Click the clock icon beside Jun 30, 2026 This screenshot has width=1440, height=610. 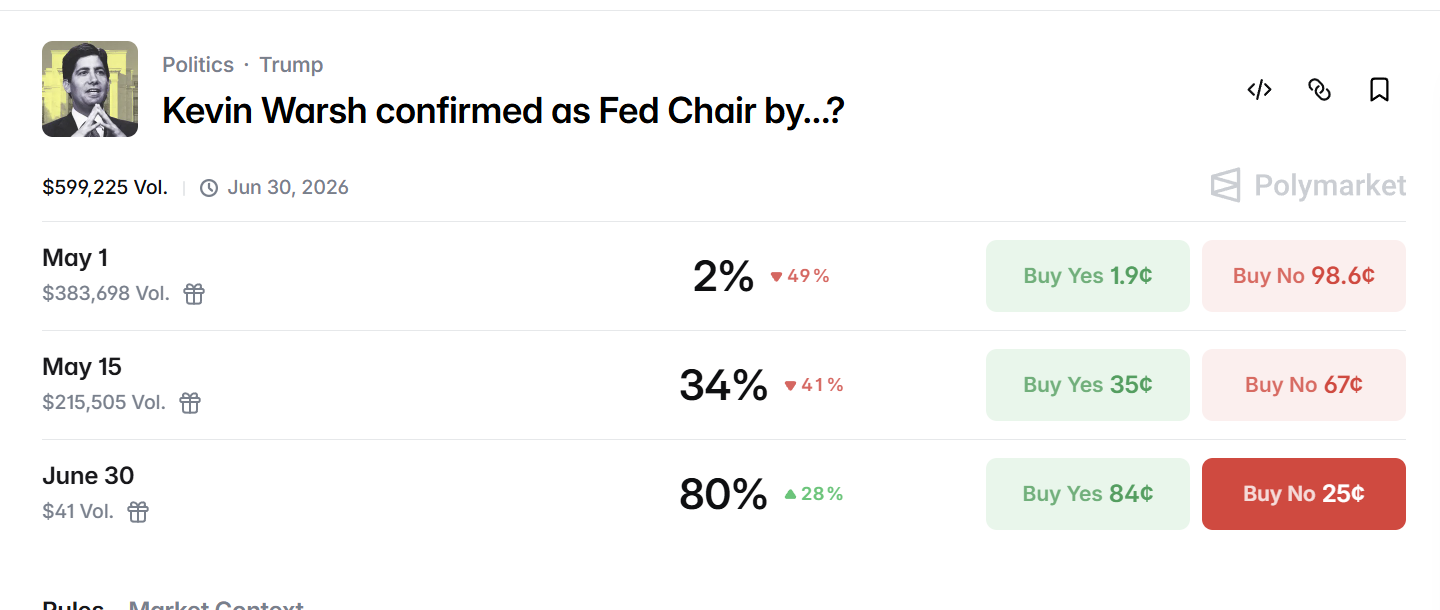209,188
